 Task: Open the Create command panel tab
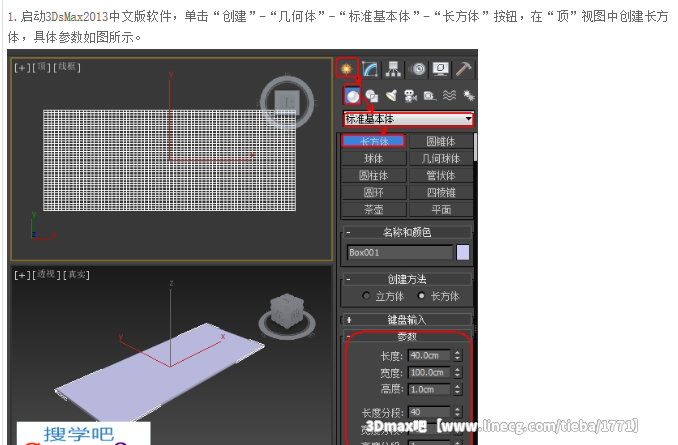coord(347,68)
